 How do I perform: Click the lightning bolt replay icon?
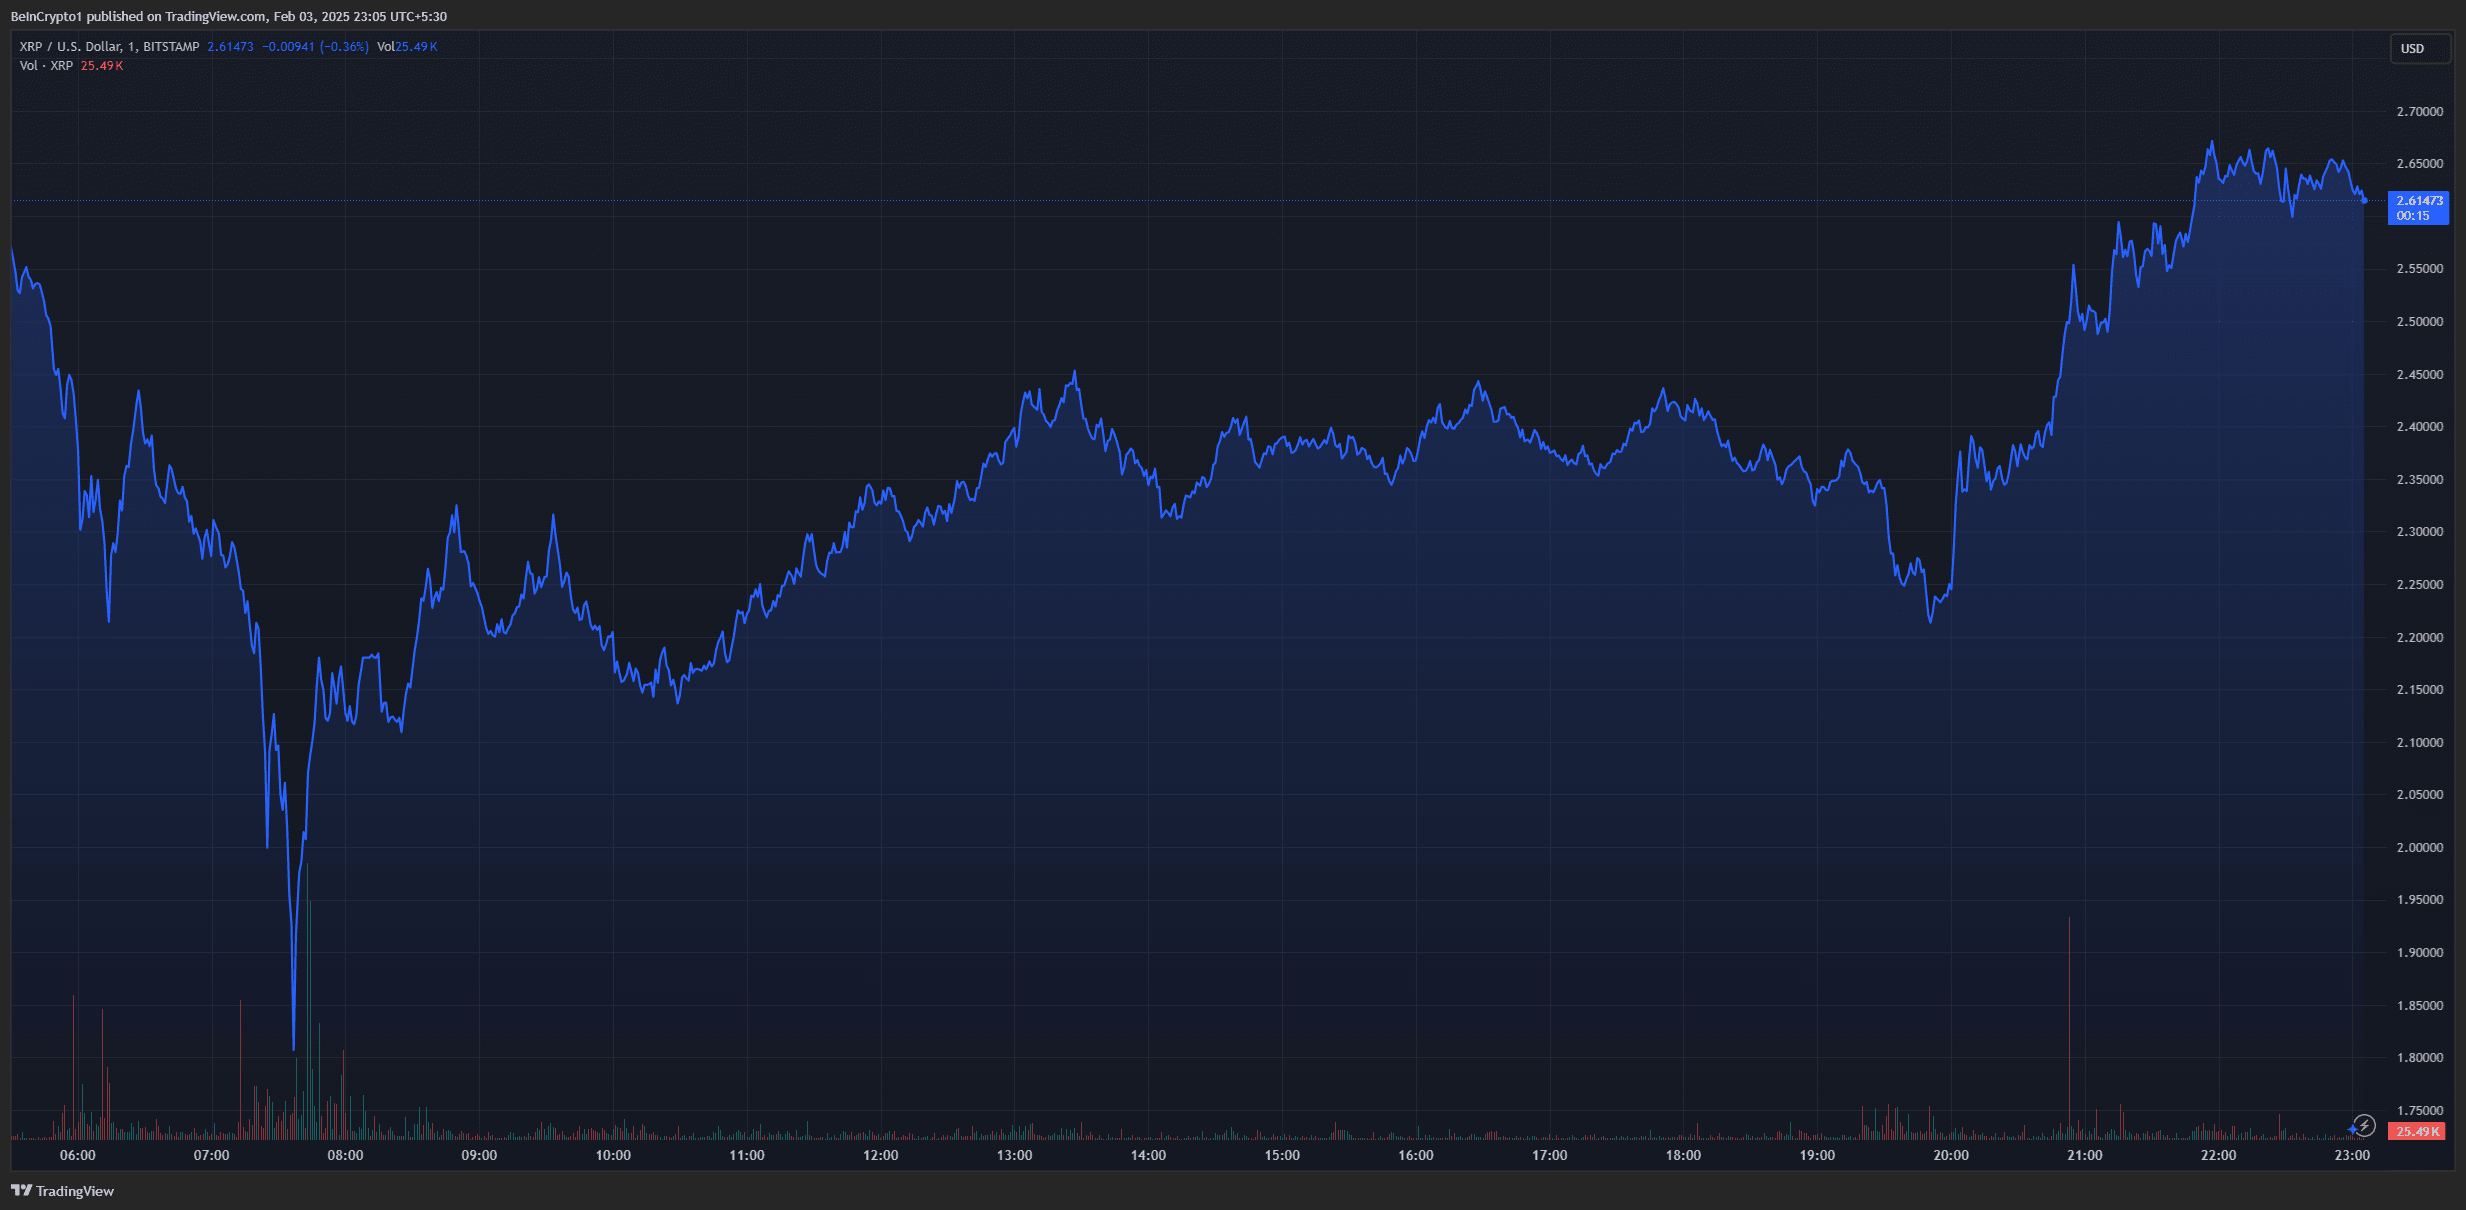click(x=2364, y=1126)
